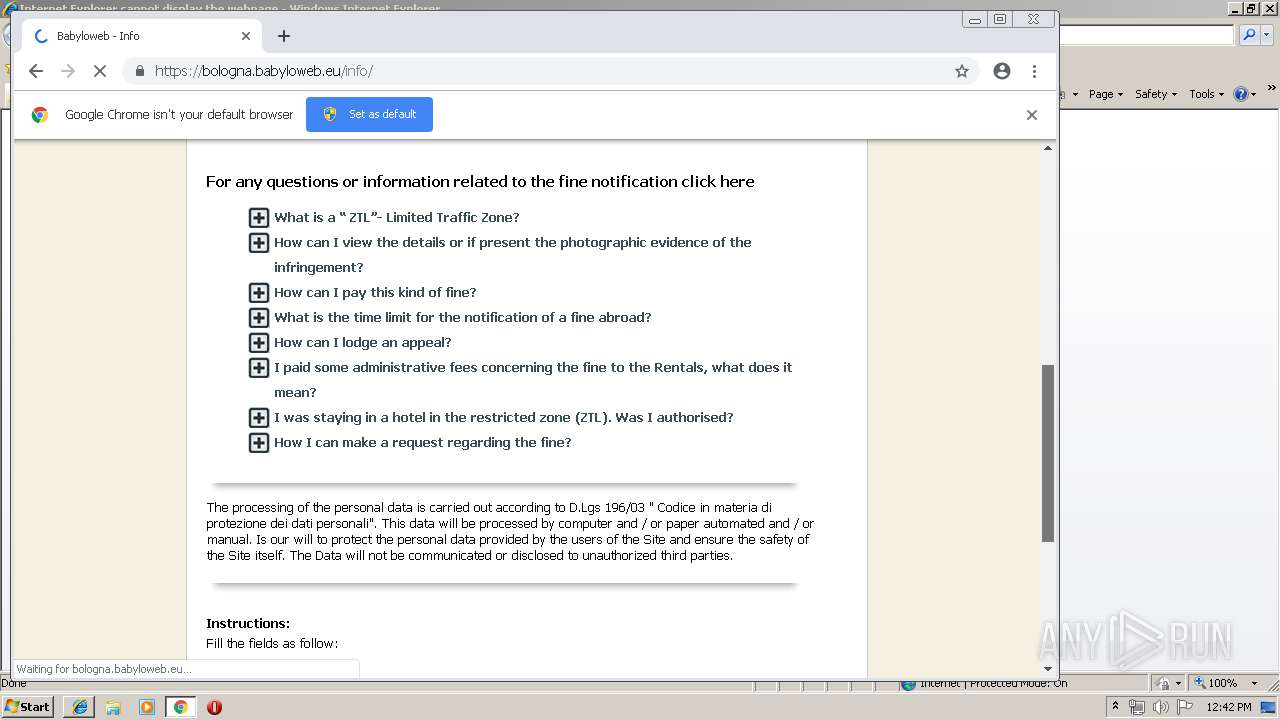Close the Babyloweb - Info tab

point(246,36)
